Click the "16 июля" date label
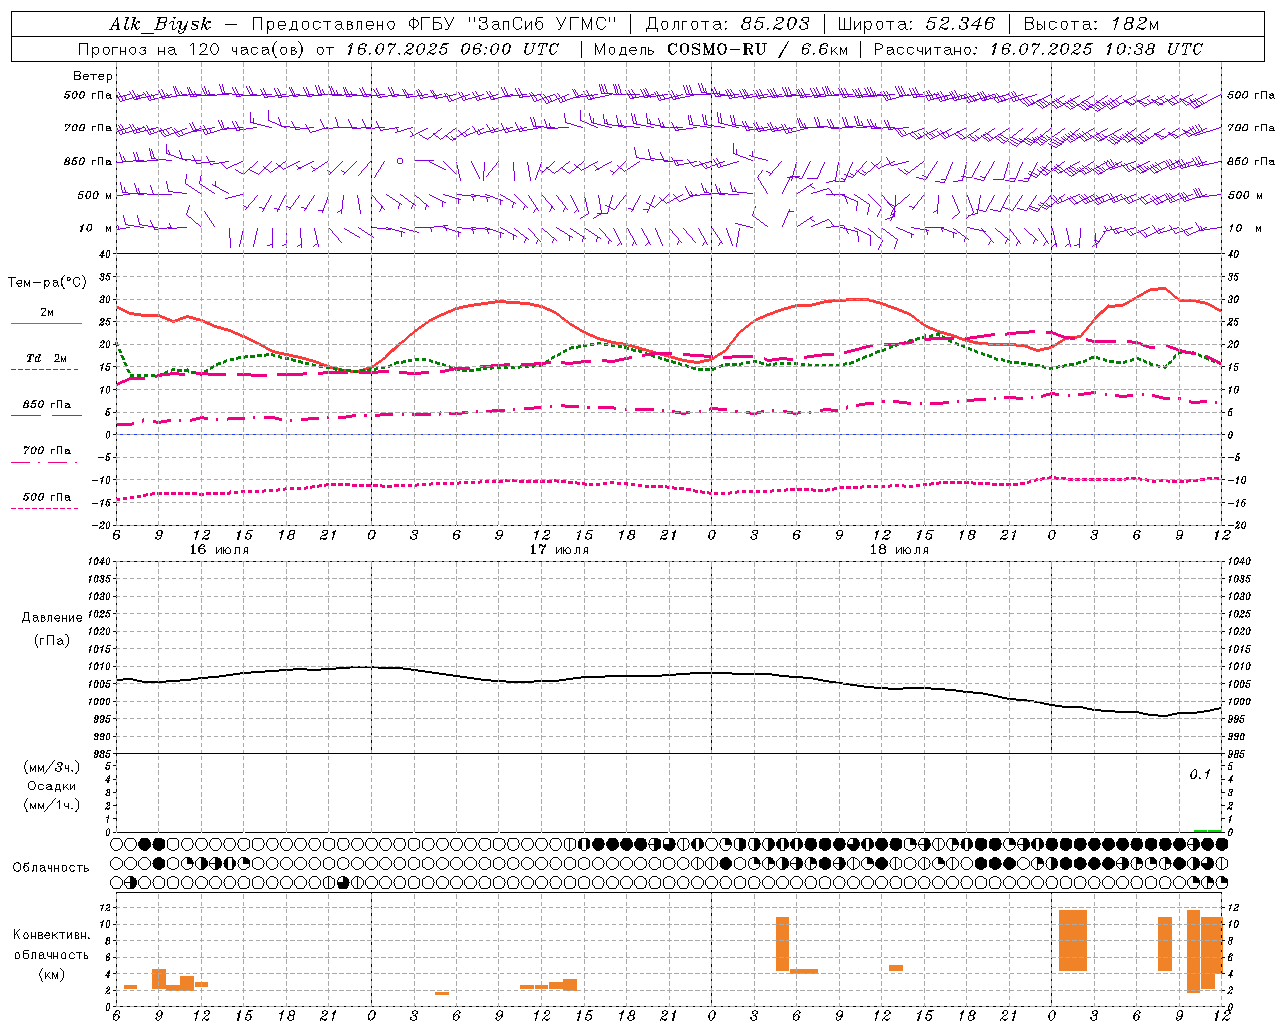 coord(219,550)
